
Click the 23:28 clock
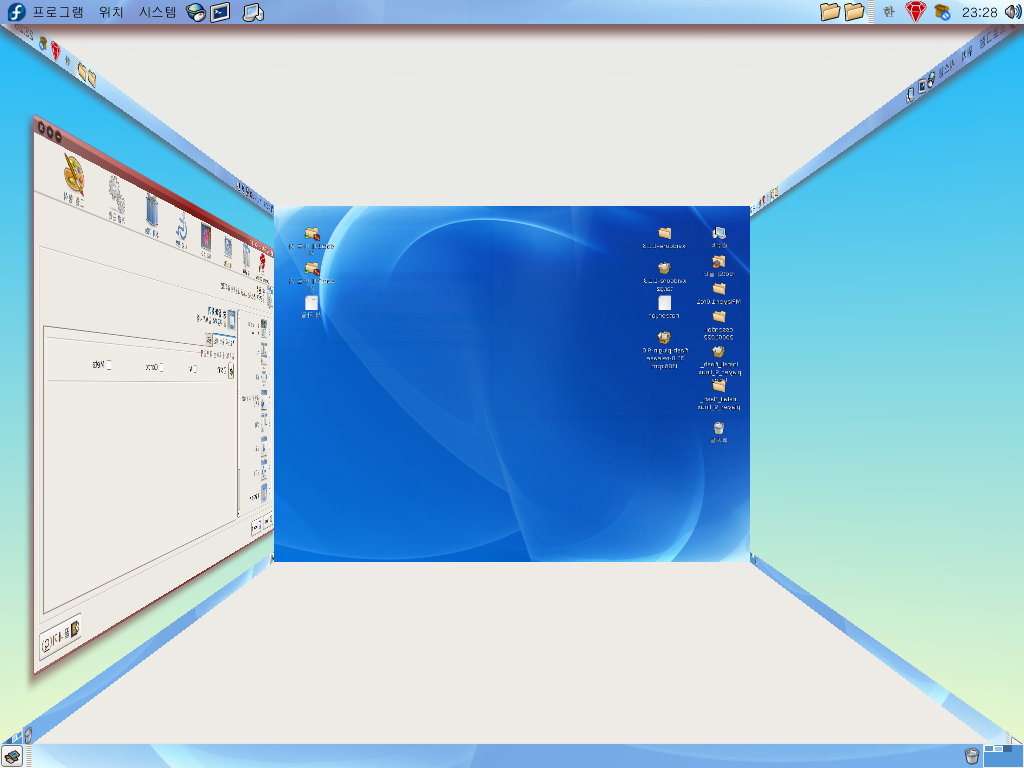980,12
